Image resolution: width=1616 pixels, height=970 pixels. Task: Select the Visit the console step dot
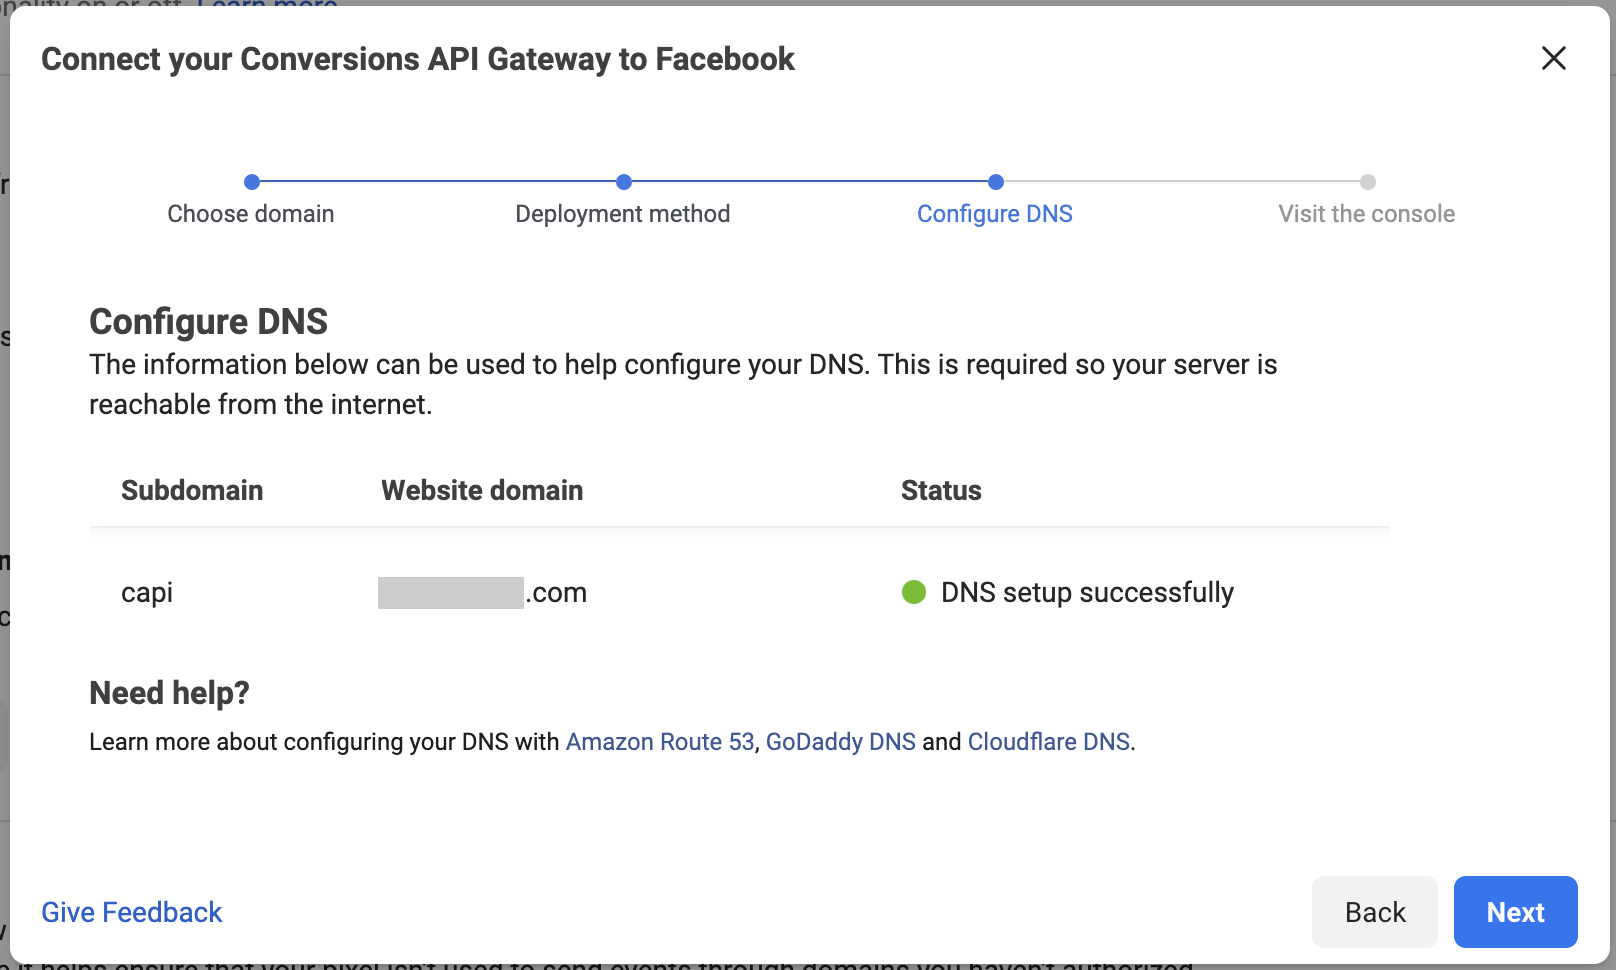click(x=1368, y=182)
